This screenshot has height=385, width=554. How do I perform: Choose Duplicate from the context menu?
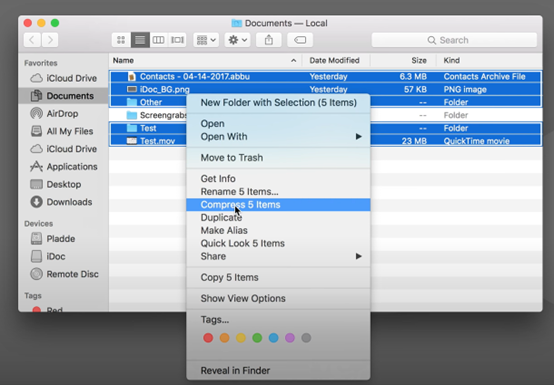tap(278, 218)
